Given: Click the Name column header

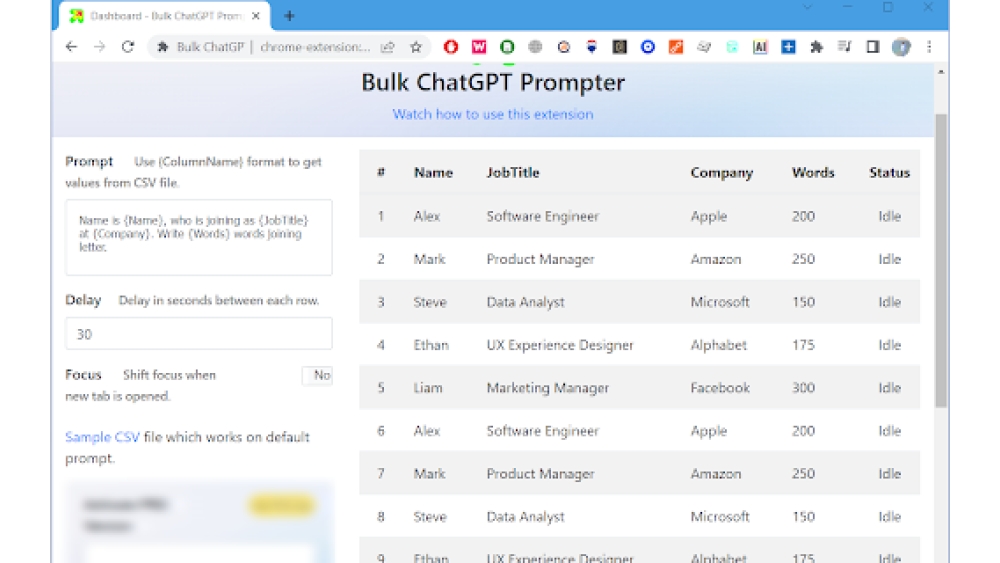Looking at the screenshot, I should pyautogui.click(x=433, y=172).
